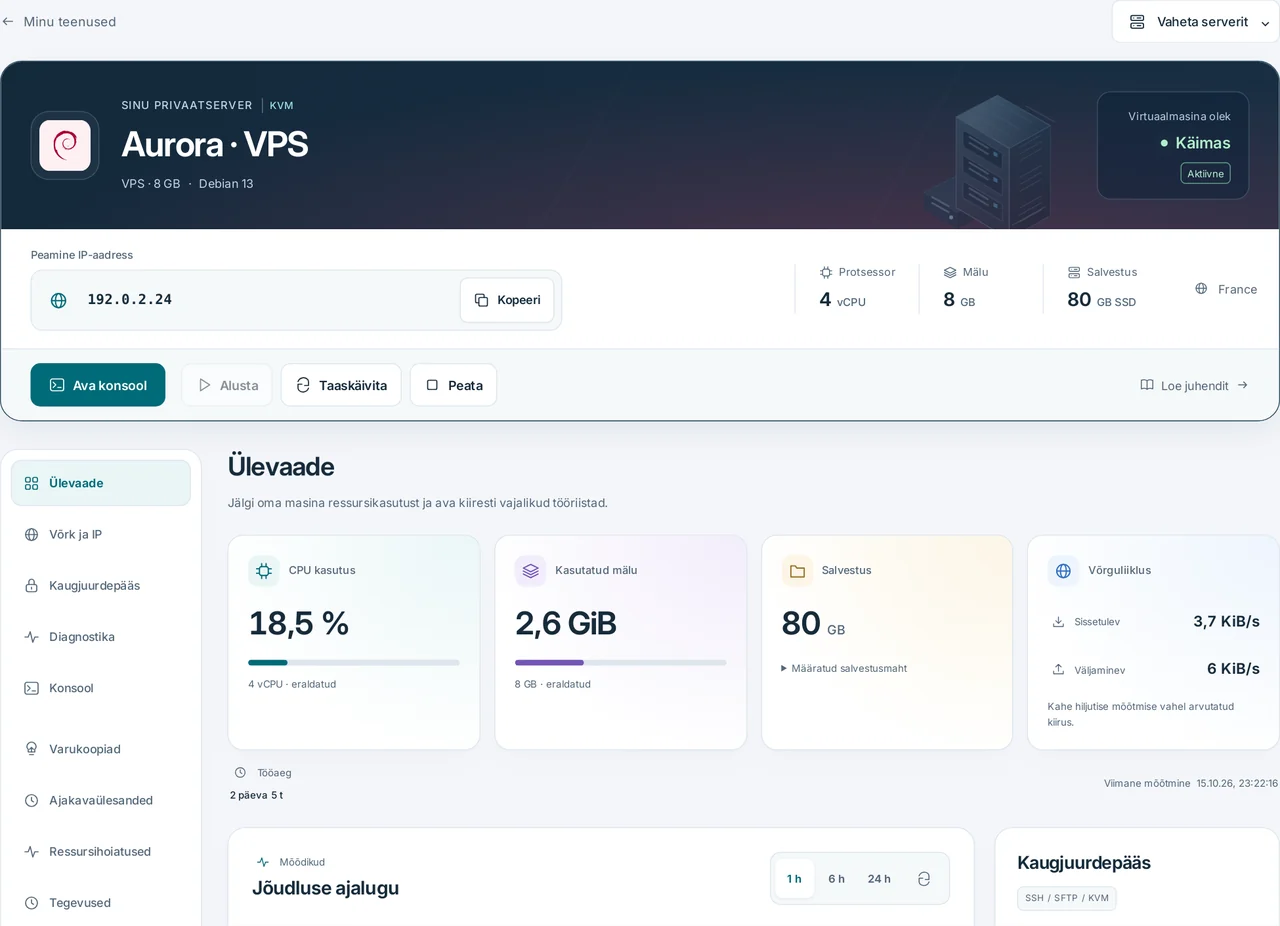Switch the chart to 24 h range
The image size is (1280, 926).
[879, 879]
